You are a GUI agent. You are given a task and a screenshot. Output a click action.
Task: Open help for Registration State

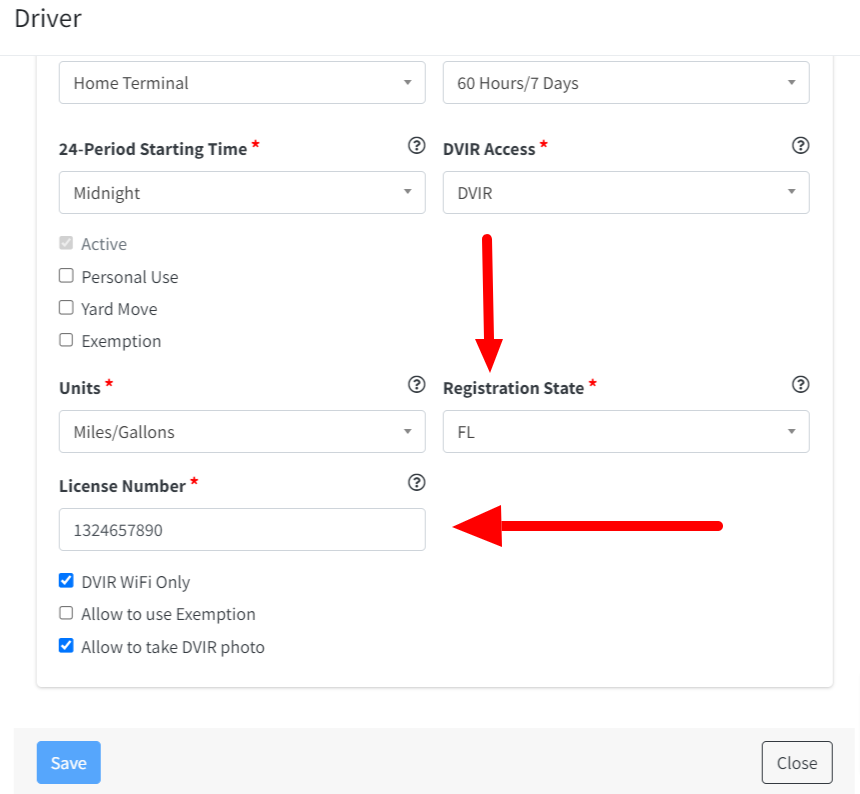click(800, 384)
